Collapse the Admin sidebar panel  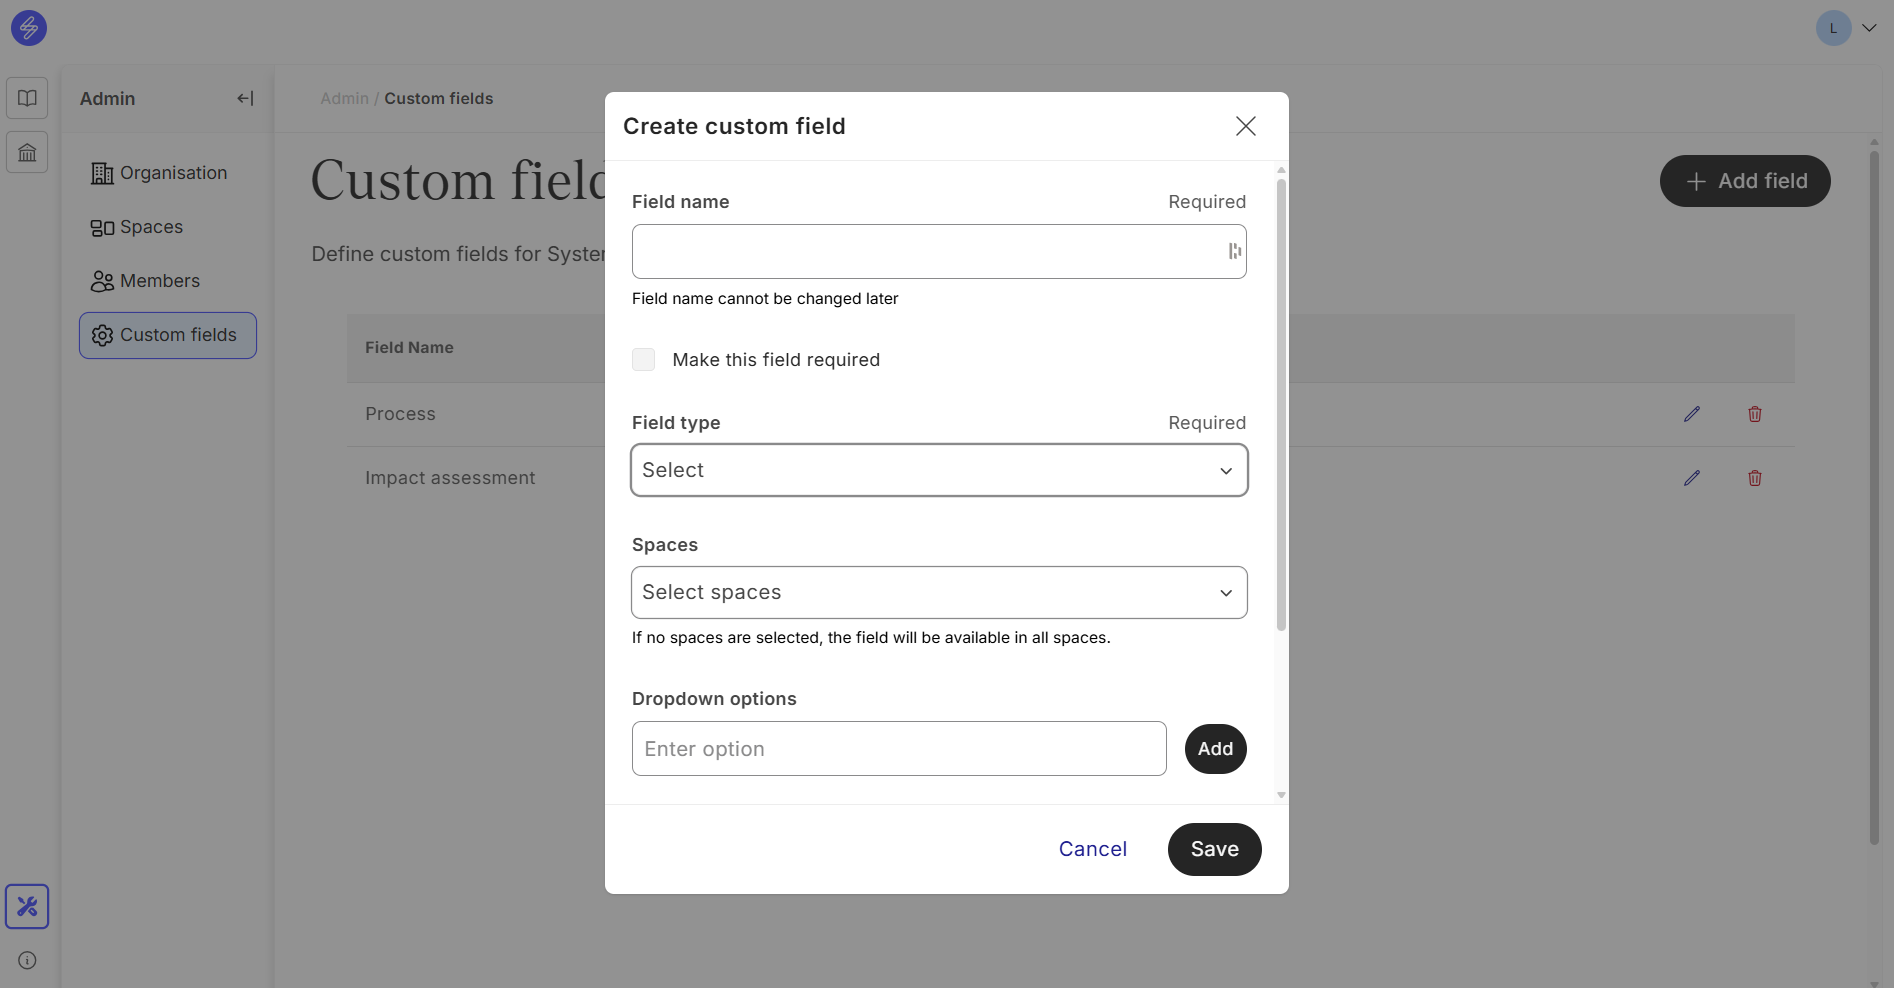[245, 98]
